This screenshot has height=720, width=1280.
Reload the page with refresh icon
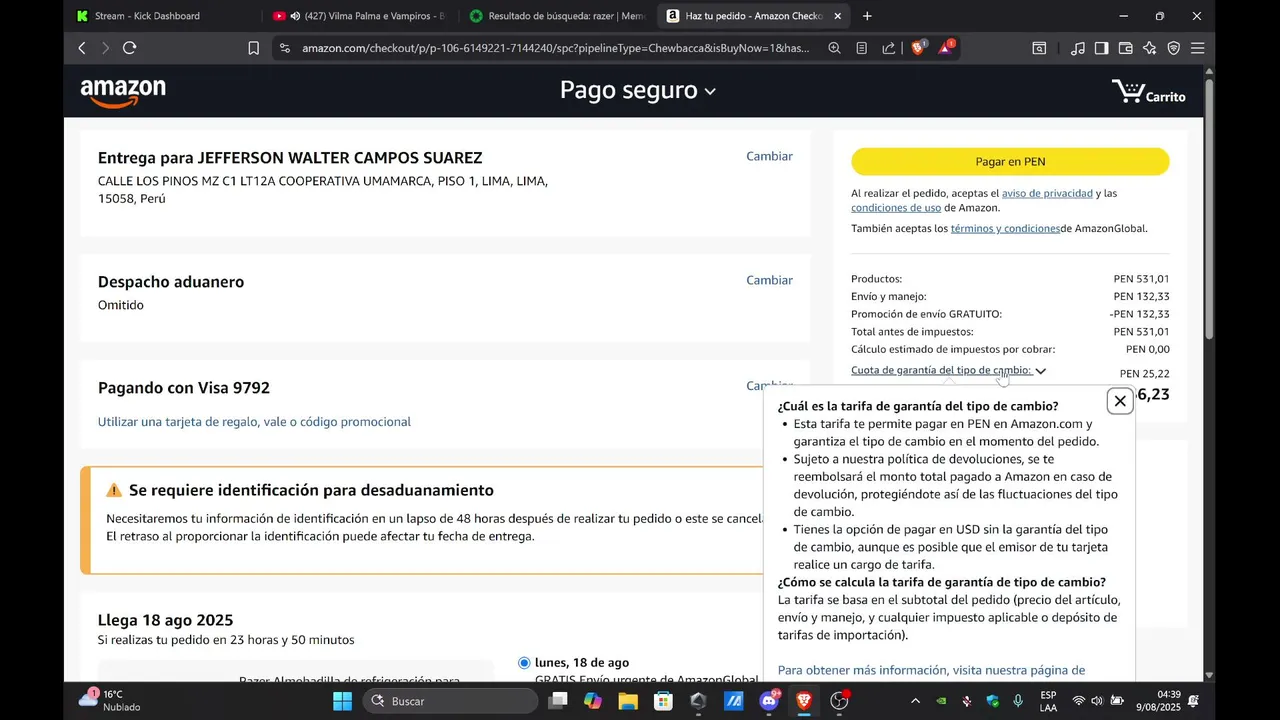(x=129, y=48)
